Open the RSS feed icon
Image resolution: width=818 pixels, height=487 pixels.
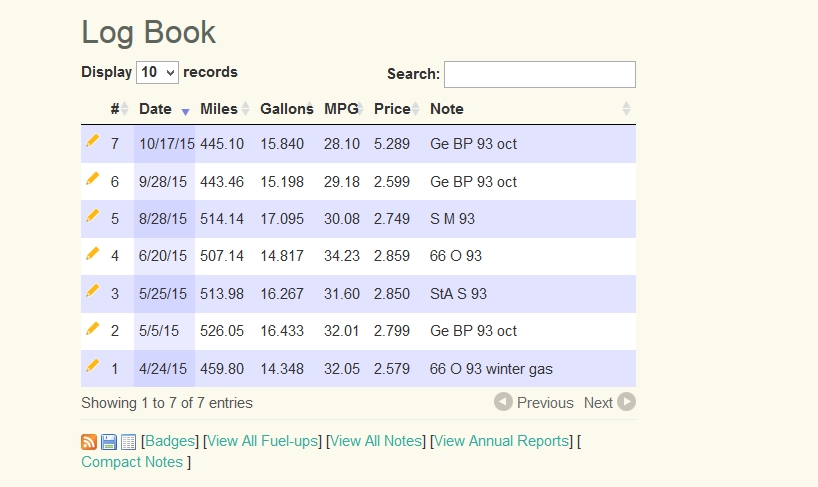89,442
